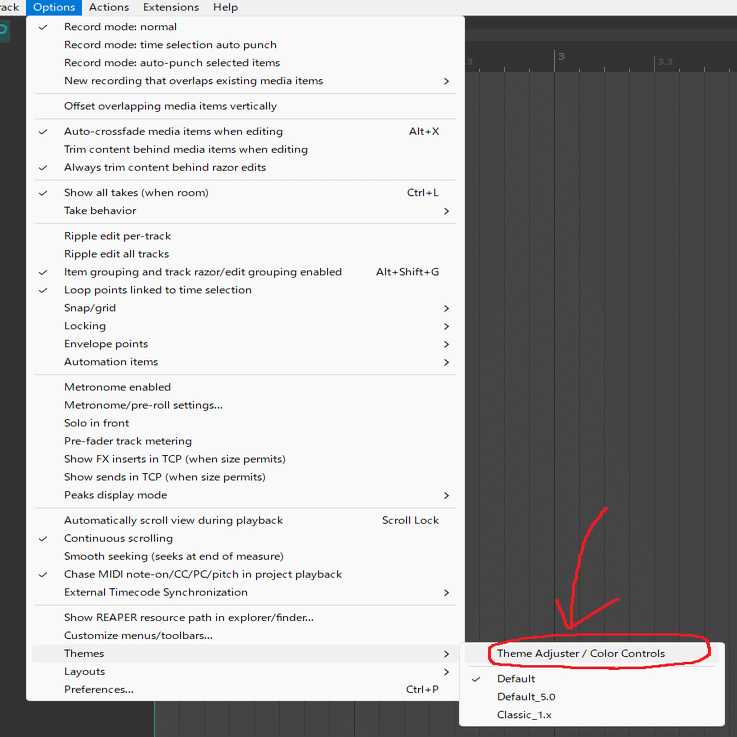Switch to the Classic_1.x theme
Screen dimensions: 737x737
(592, 715)
